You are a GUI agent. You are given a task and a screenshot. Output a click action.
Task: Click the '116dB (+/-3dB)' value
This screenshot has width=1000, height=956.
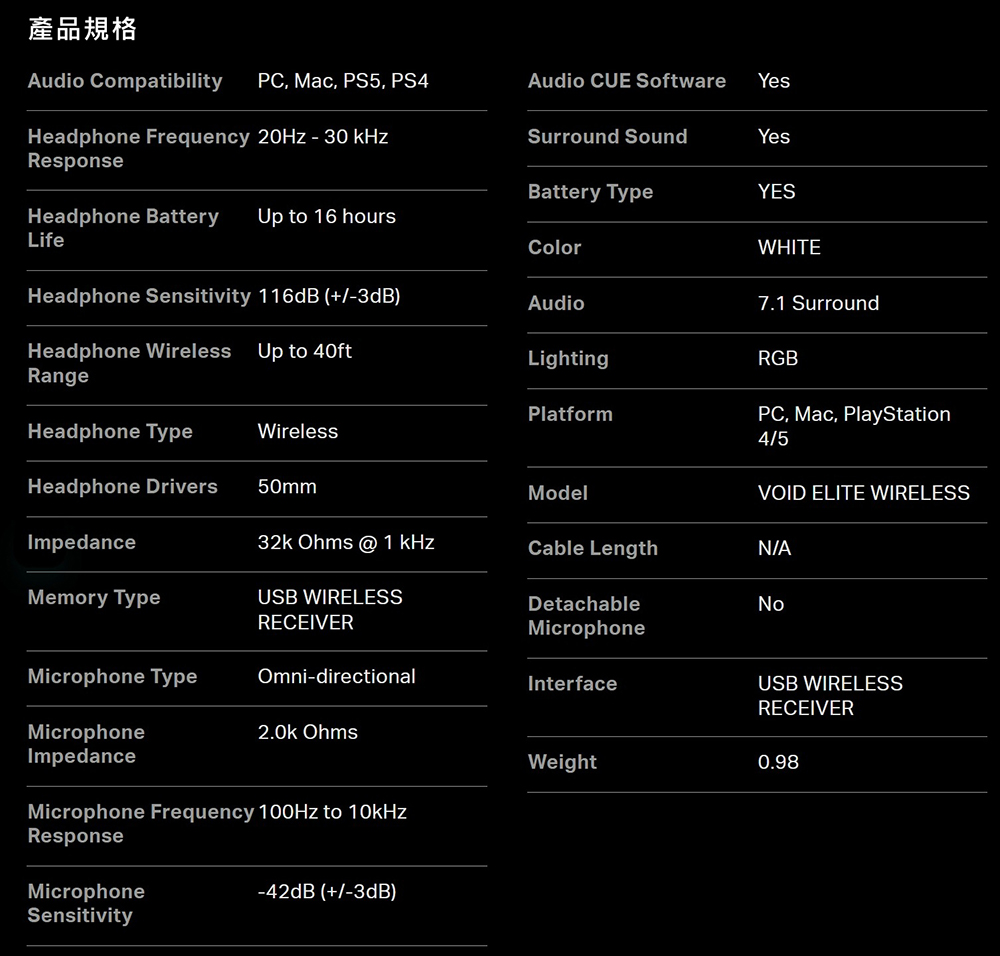point(329,296)
